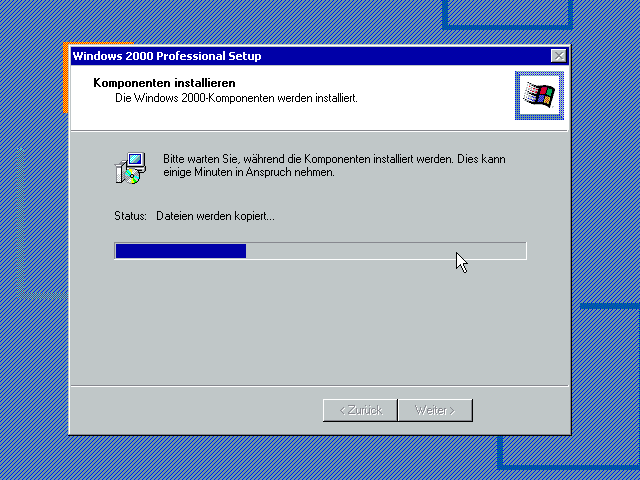Image resolution: width=640 pixels, height=480 pixels.
Task: Click the Windows flag logo in header
Action: pyautogui.click(x=539, y=96)
